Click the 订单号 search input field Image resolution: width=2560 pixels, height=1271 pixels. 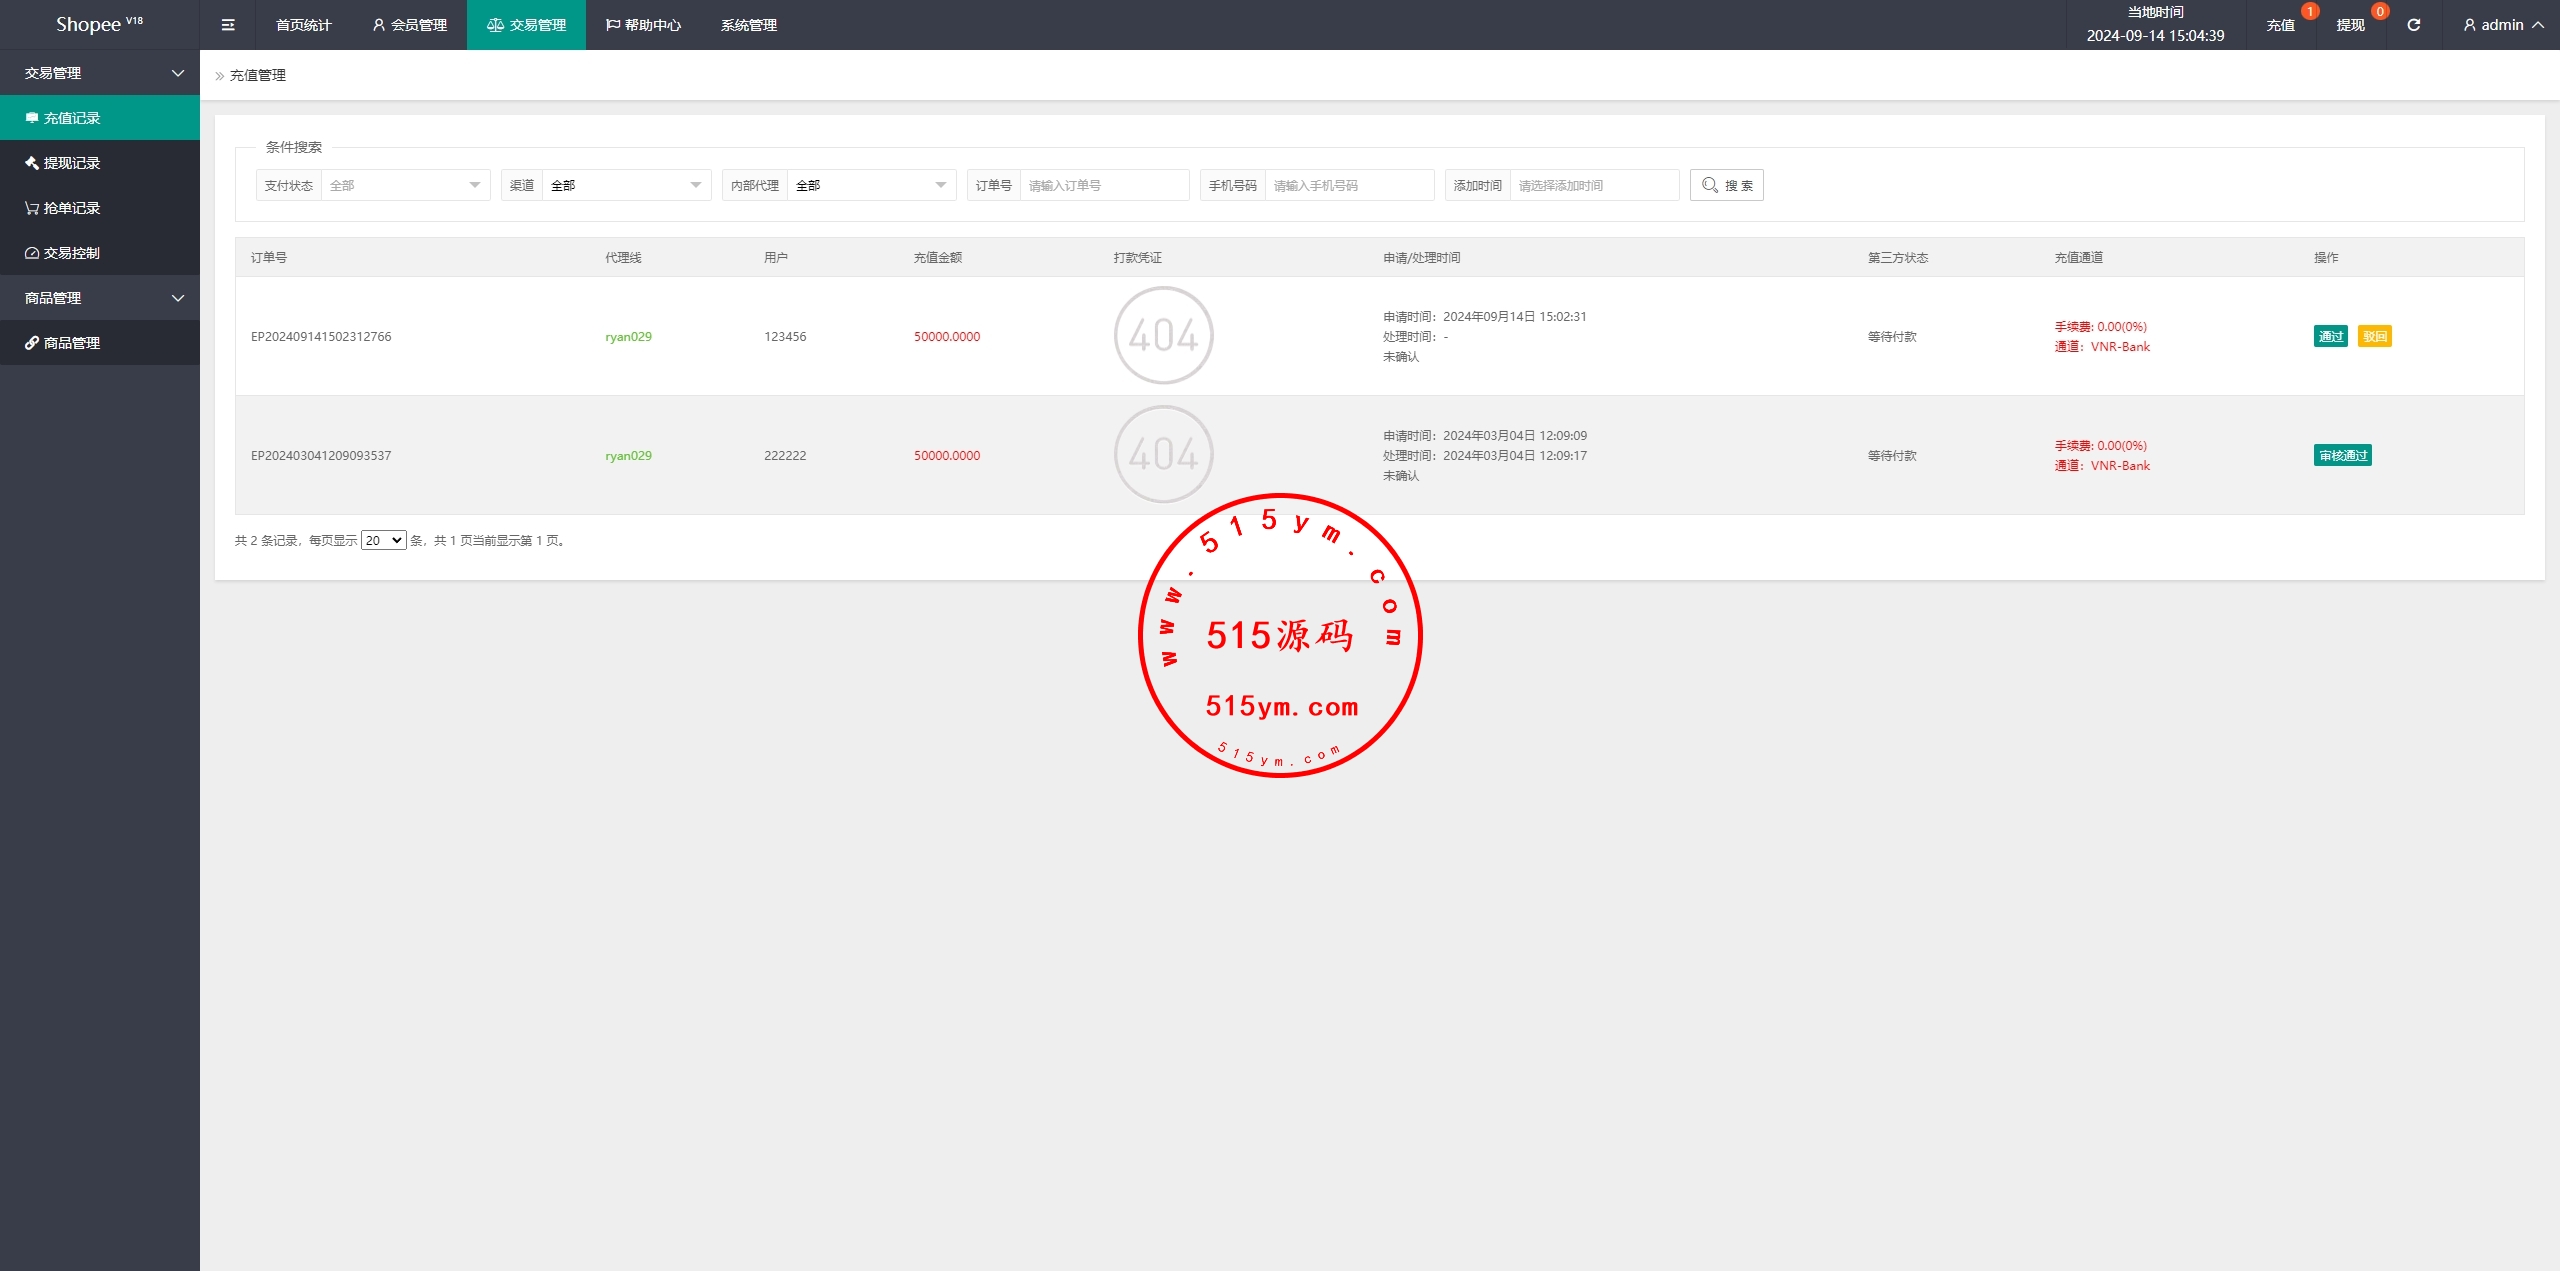click(x=1103, y=185)
